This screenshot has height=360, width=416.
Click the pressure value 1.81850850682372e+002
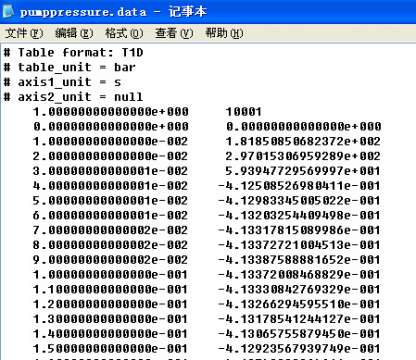[x=303, y=141]
